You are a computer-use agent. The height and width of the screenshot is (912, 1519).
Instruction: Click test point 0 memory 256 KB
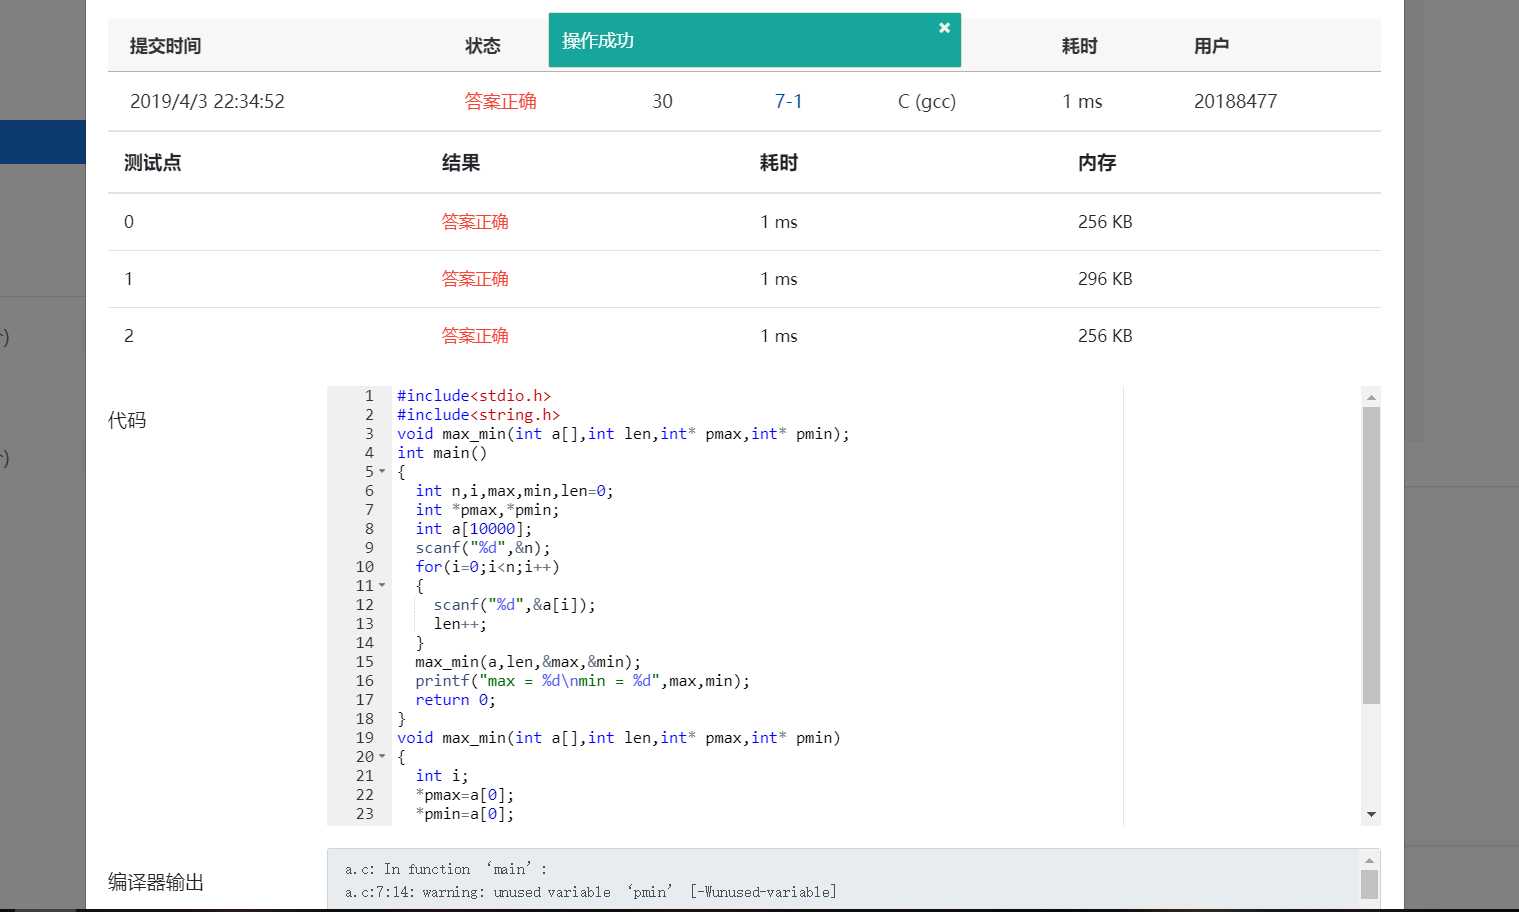[1105, 222]
